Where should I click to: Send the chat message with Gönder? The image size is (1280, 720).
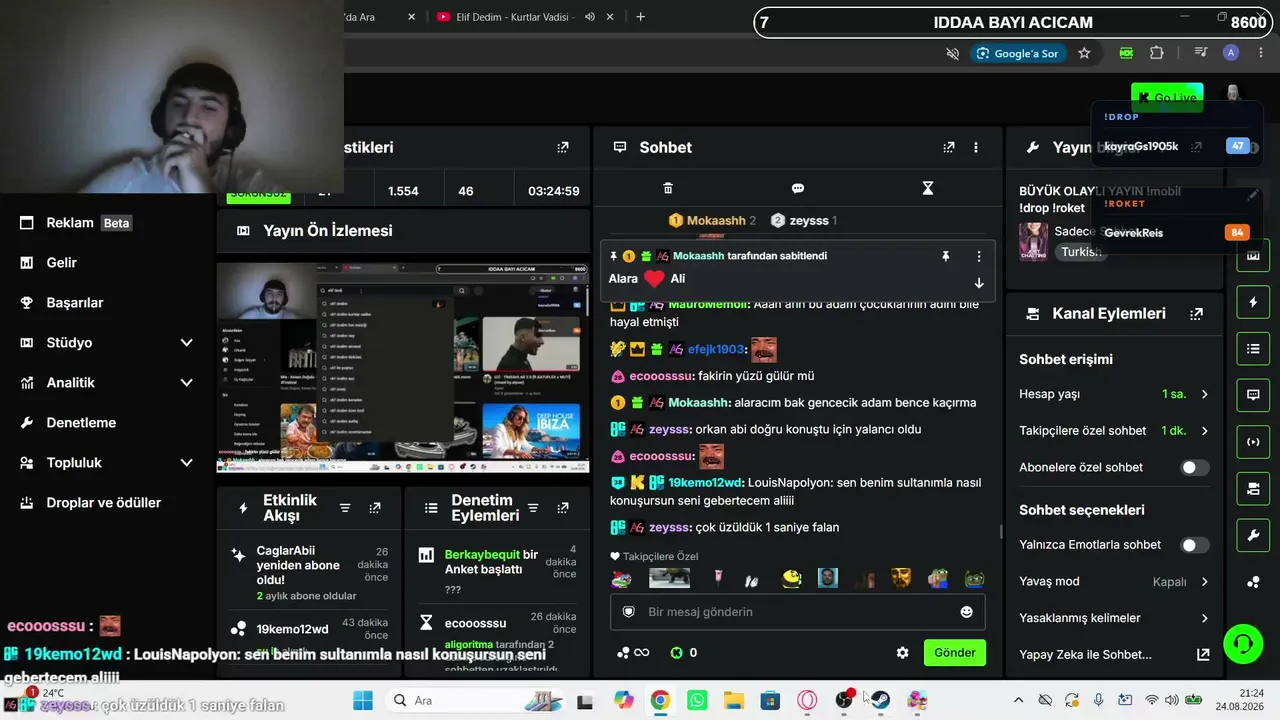coord(955,653)
